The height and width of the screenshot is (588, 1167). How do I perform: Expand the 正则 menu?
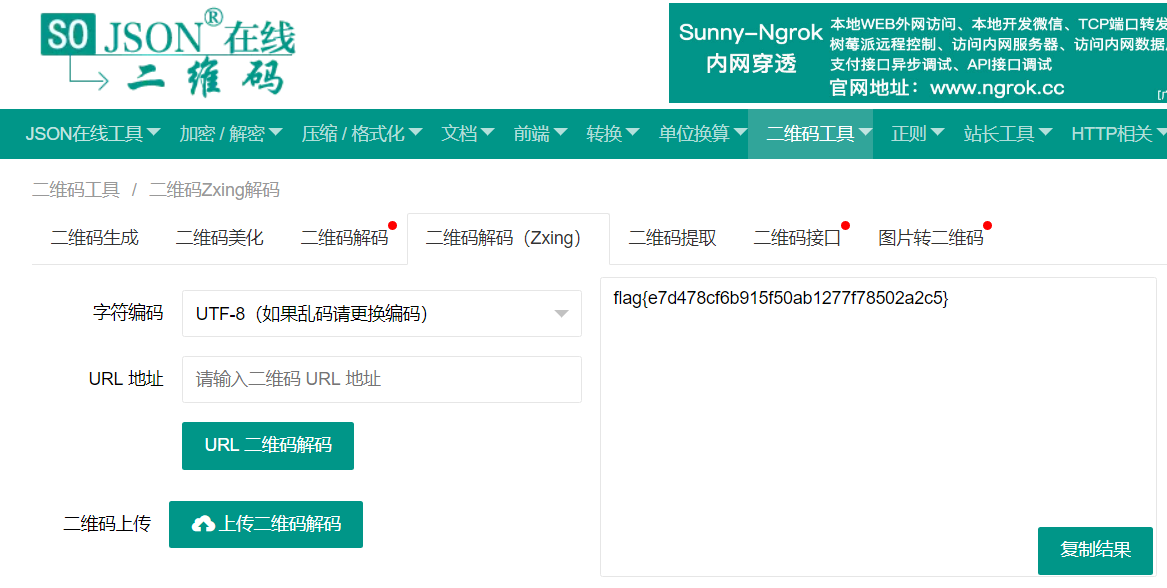coord(918,134)
